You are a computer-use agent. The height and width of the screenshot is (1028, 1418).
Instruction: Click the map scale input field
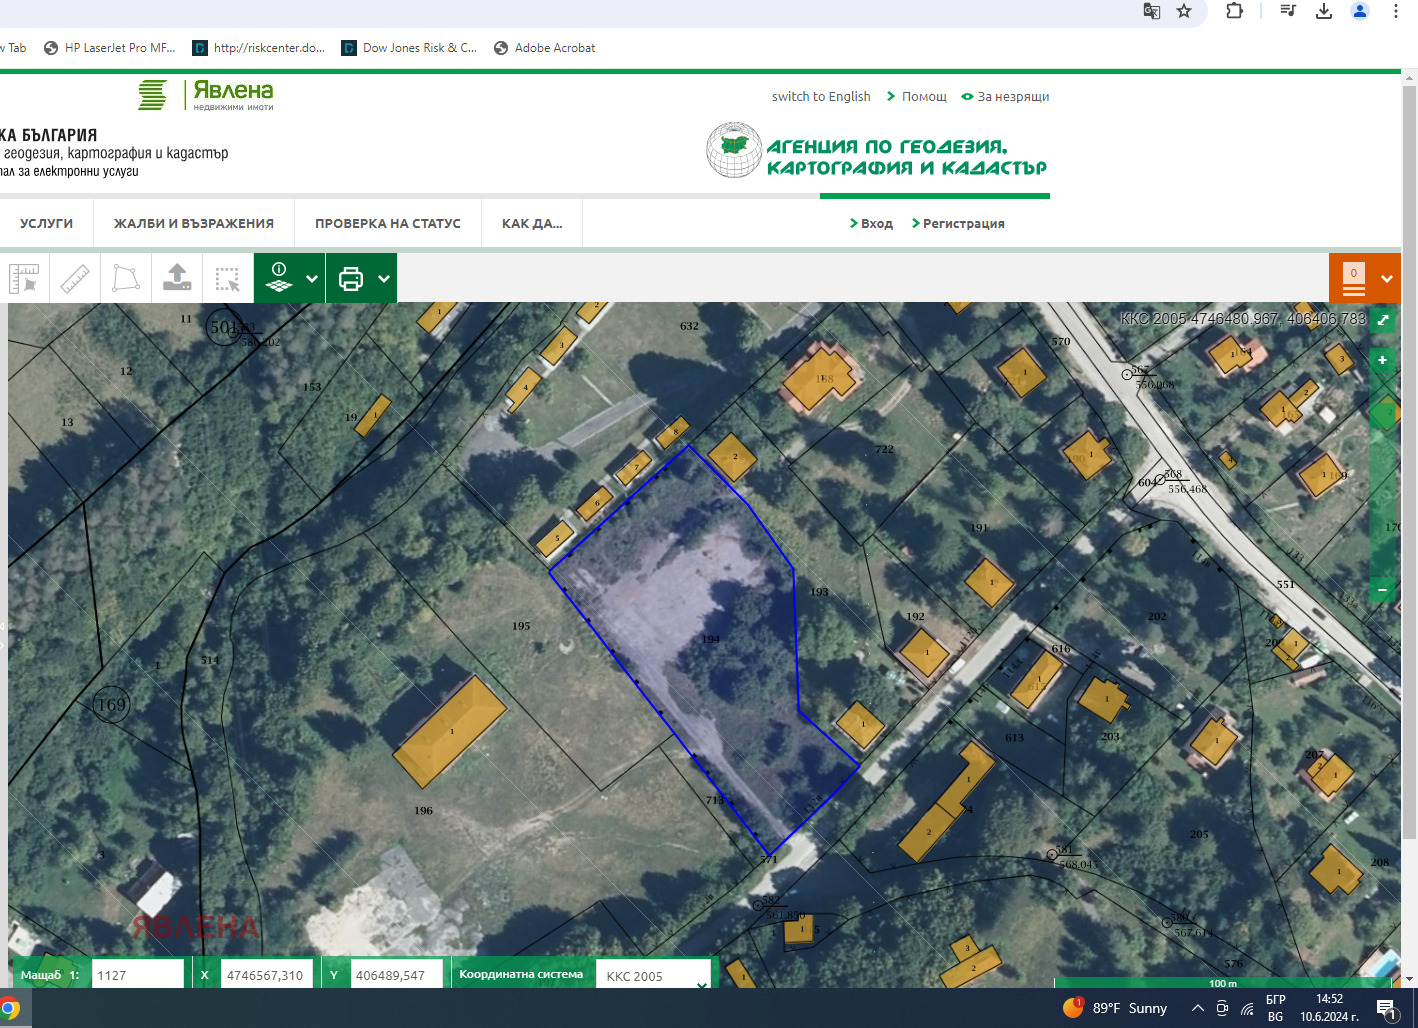(137, 975)
